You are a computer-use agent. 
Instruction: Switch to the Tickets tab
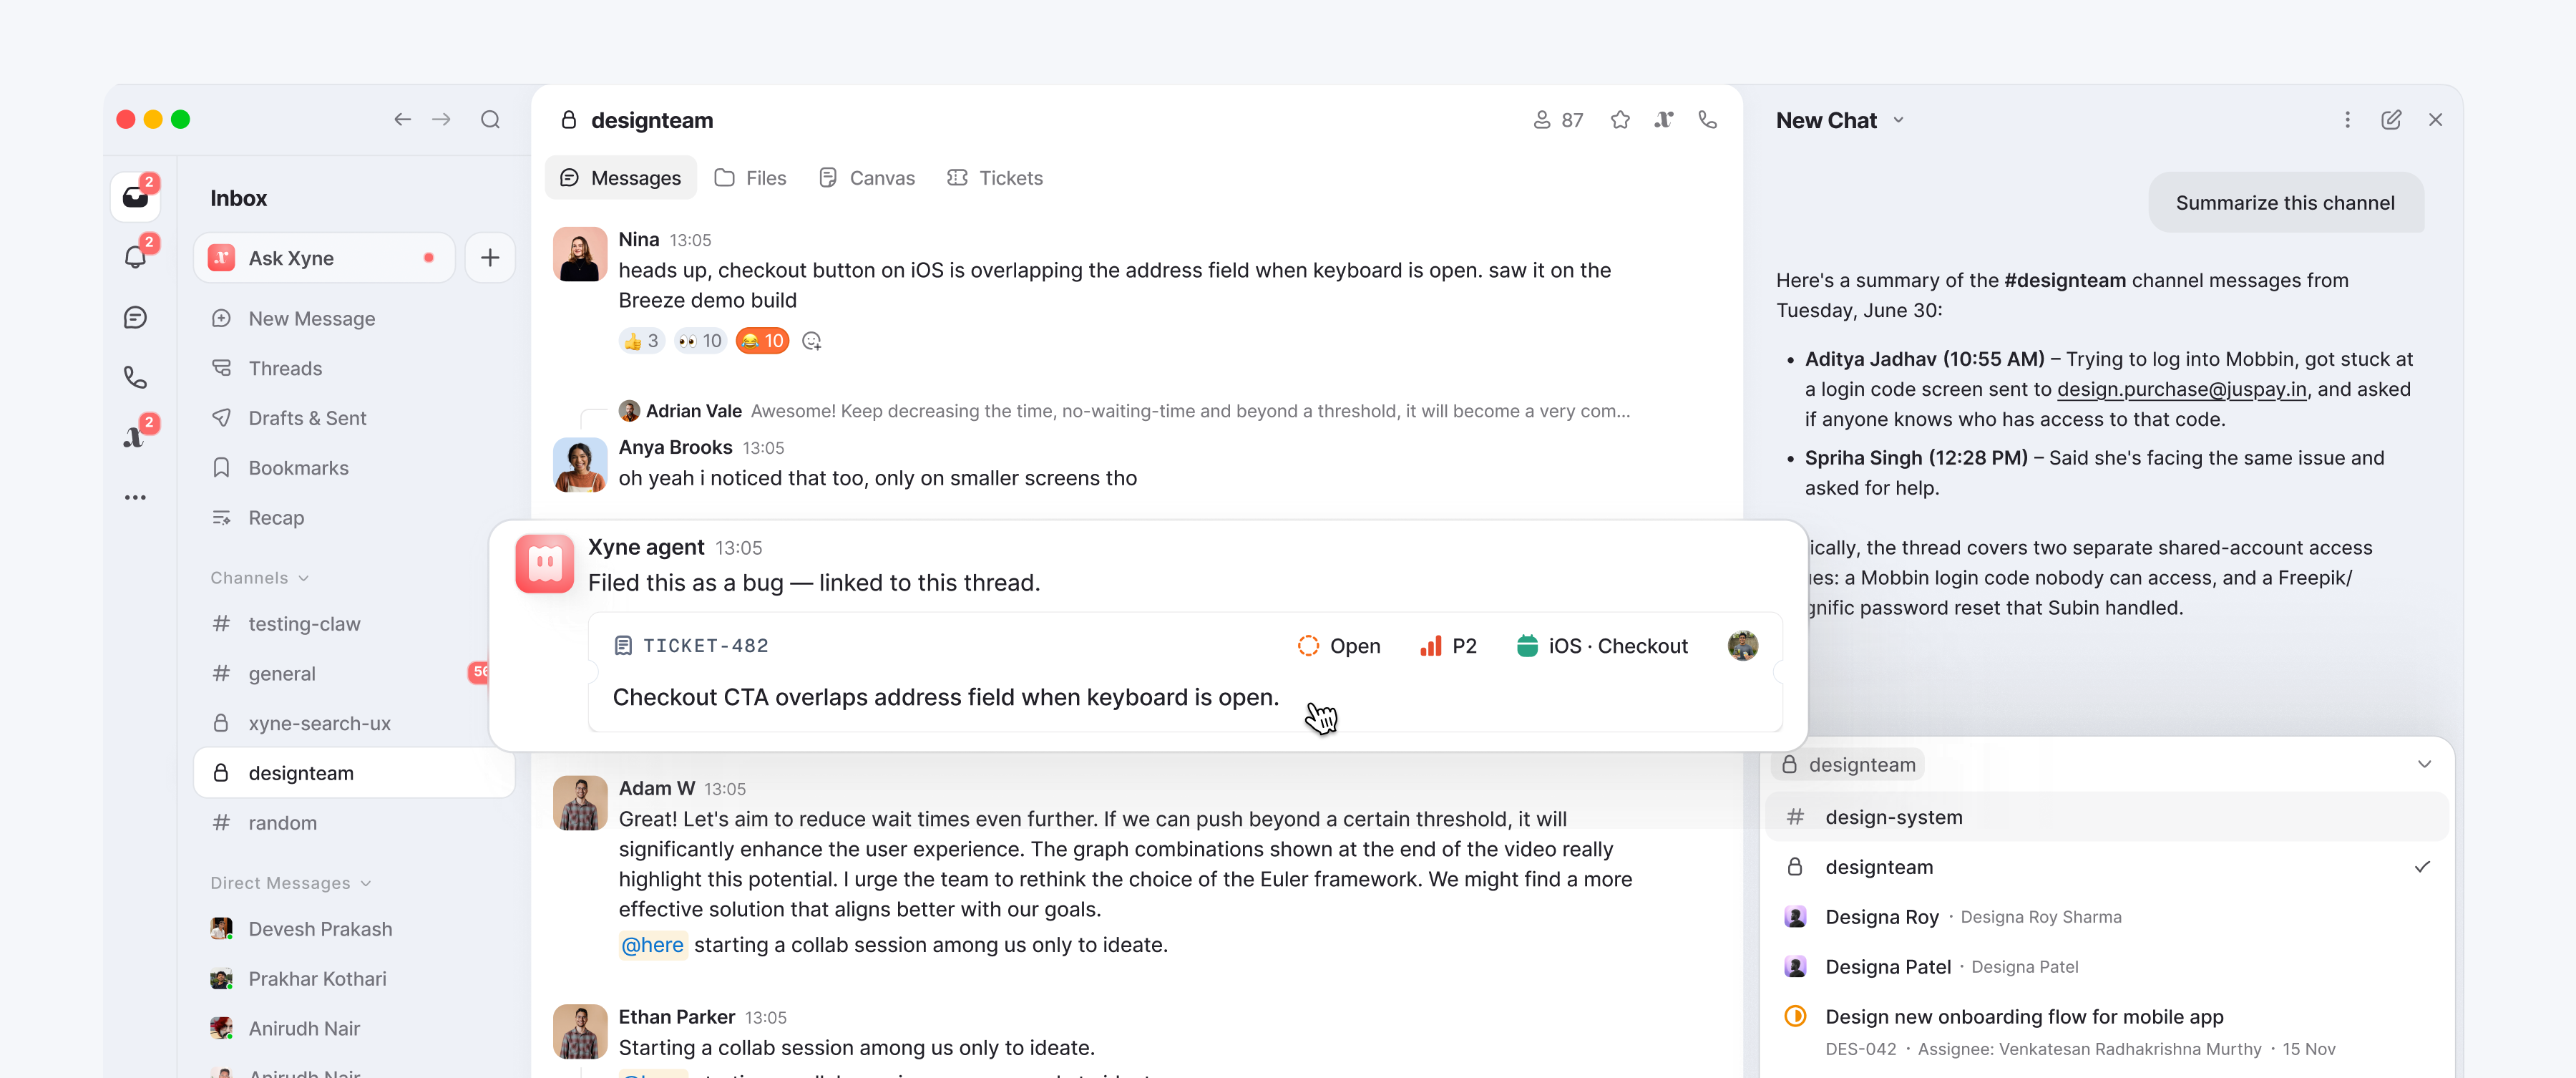tap(995, 178)
